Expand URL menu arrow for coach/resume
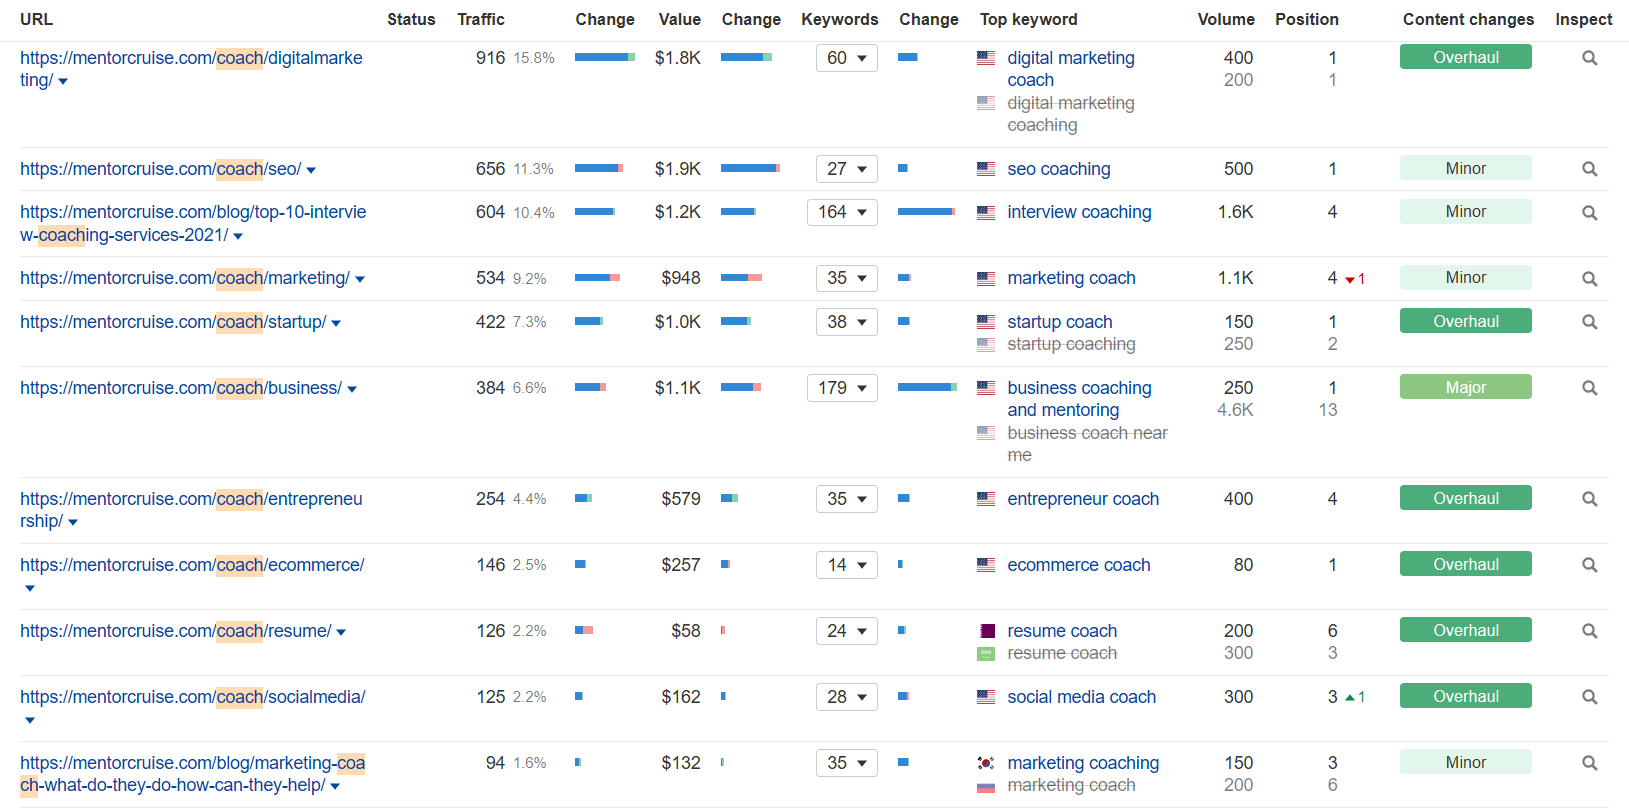Screen dimensions: 1629x811 (x=341, y=633)
